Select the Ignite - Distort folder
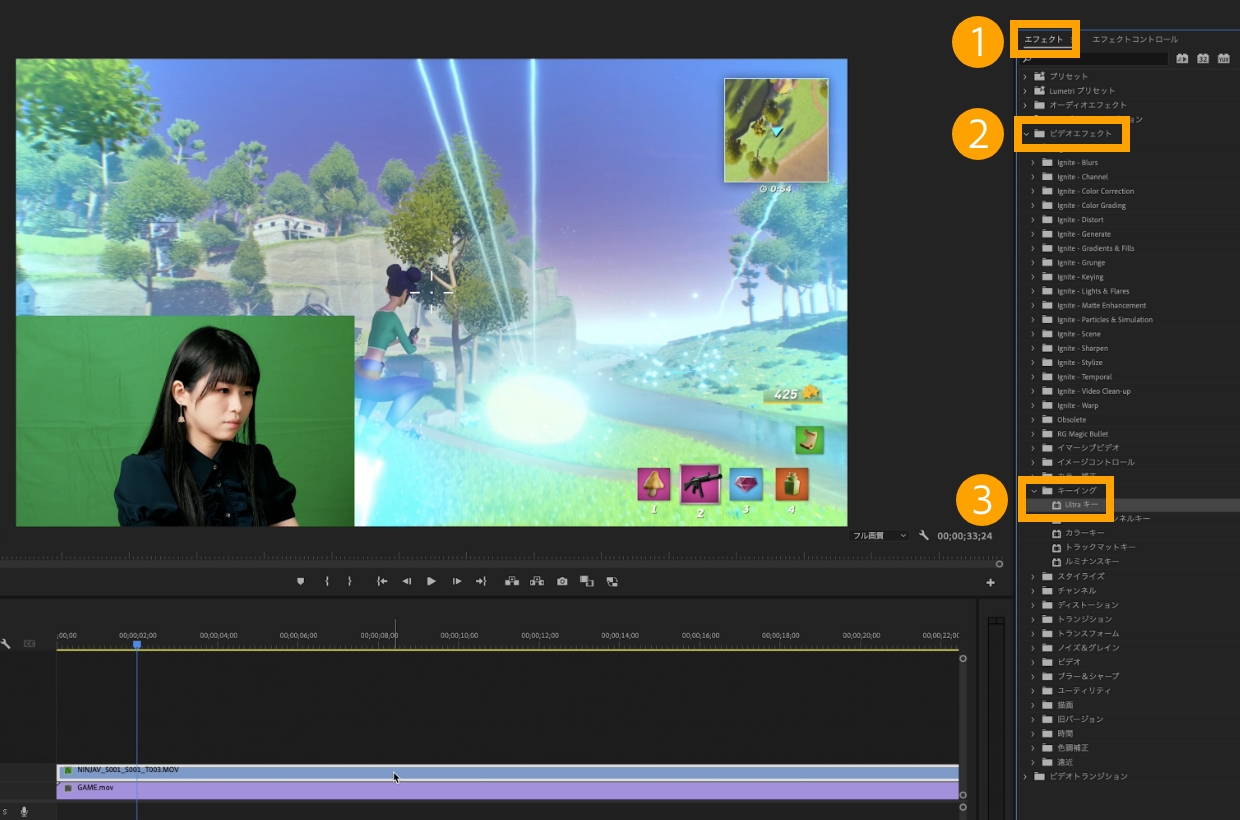Image resolution: width=1240 pixels, height=820 pixels. 1080,220
